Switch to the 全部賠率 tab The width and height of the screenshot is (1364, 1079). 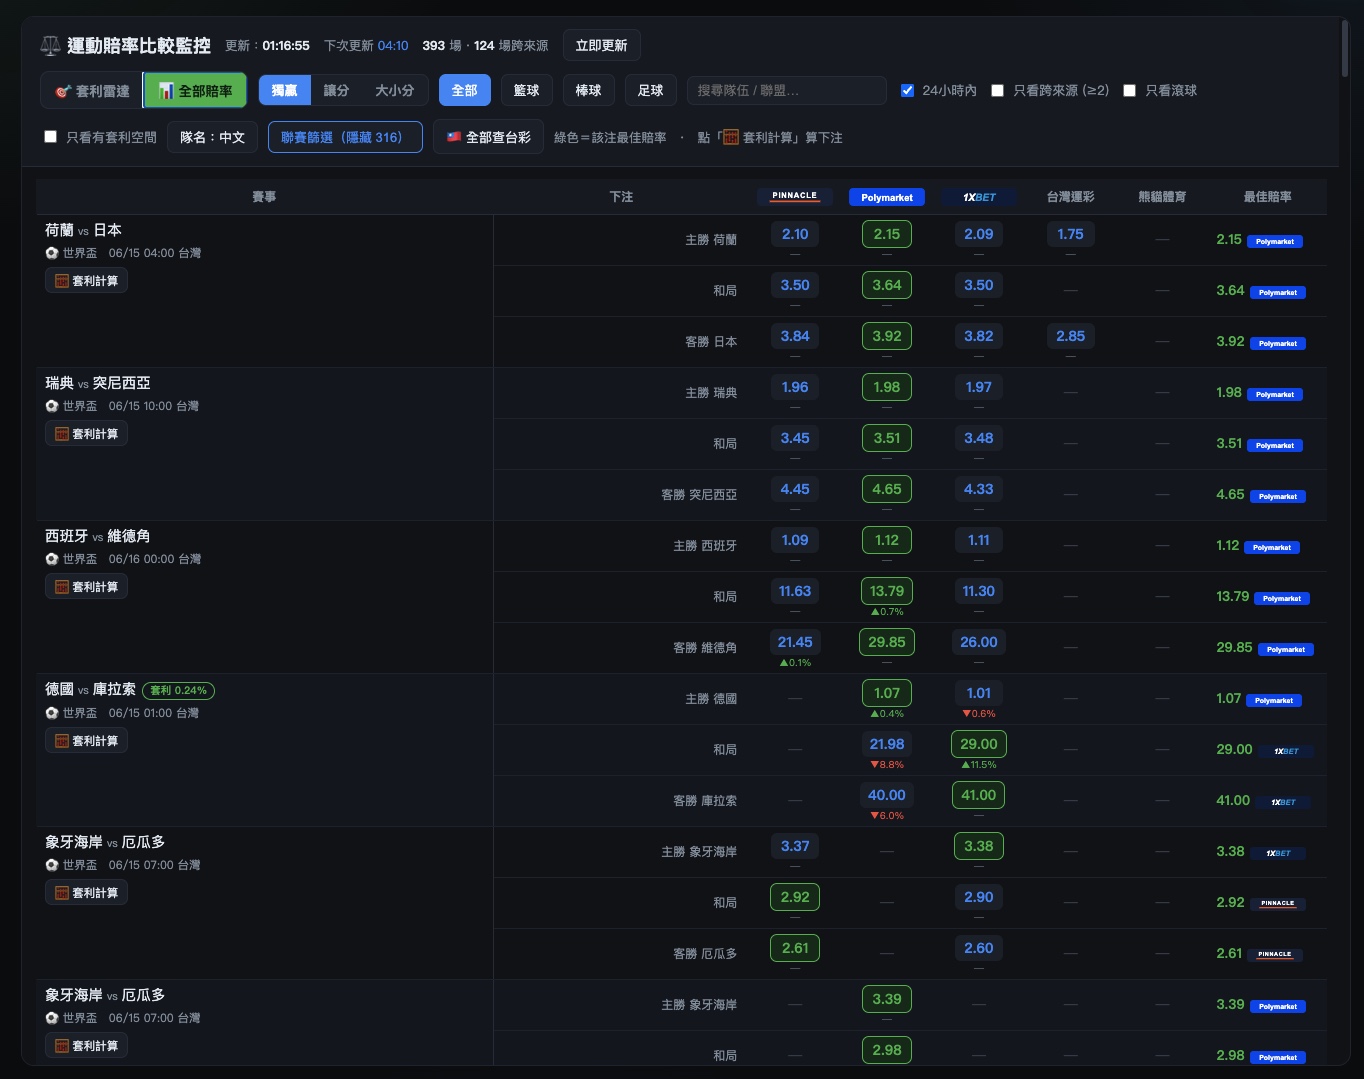pyautogui.click(x=196, y=91)
